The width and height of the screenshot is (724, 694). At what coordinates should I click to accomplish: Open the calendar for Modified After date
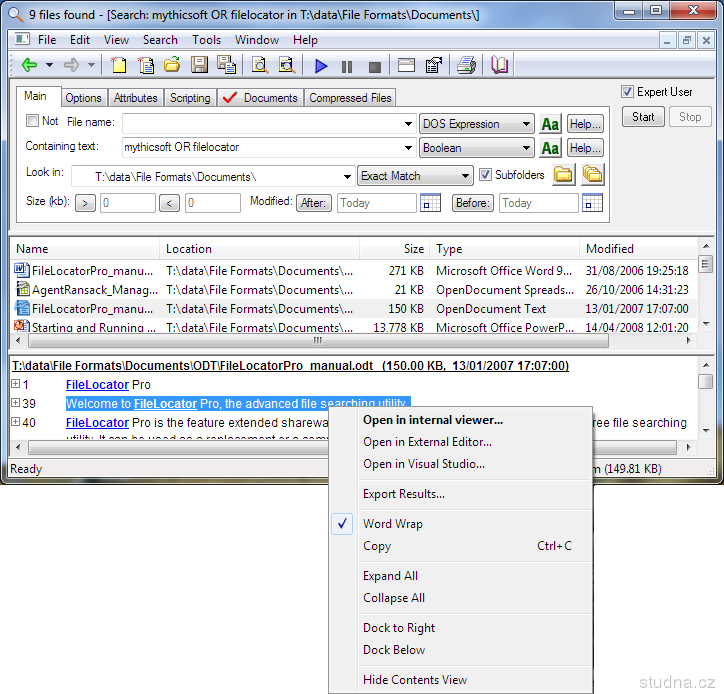click(x=430, y=203)
